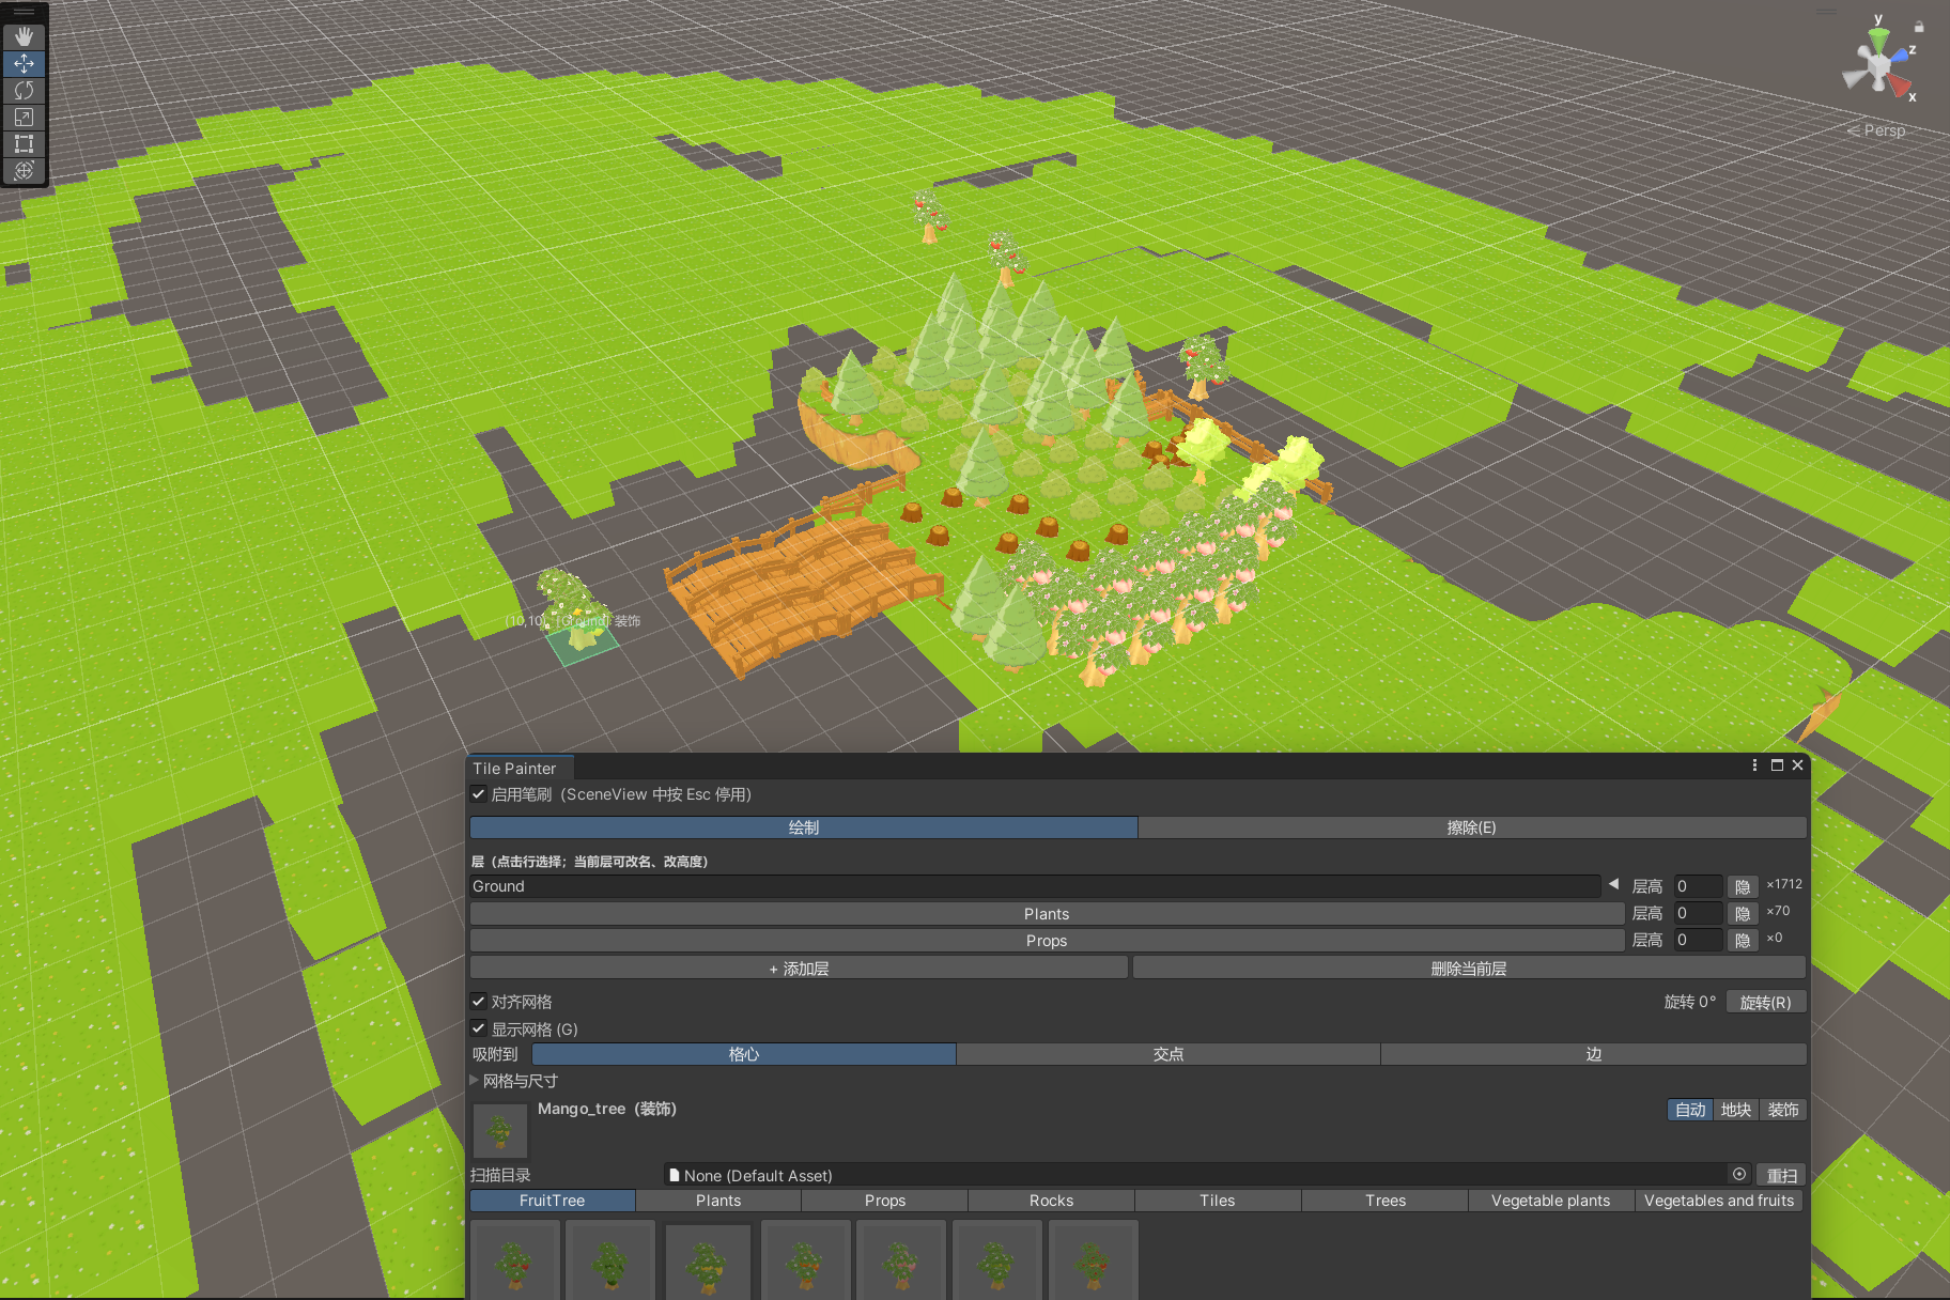
Task: Click the + 添加层 add layer button
Action: [798, 968]
